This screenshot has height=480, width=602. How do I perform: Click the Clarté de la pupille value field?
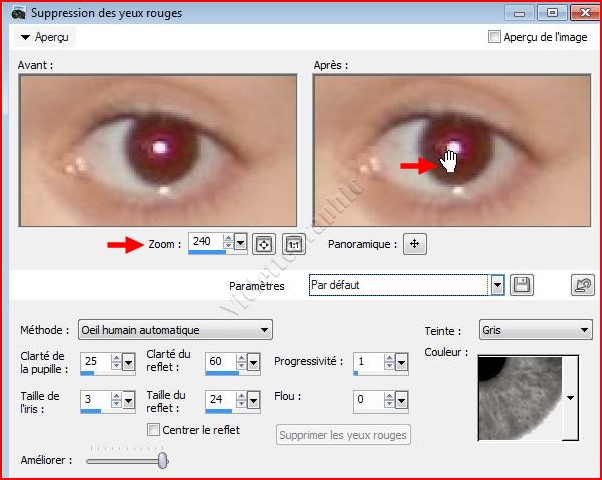(x=93, y=362)
